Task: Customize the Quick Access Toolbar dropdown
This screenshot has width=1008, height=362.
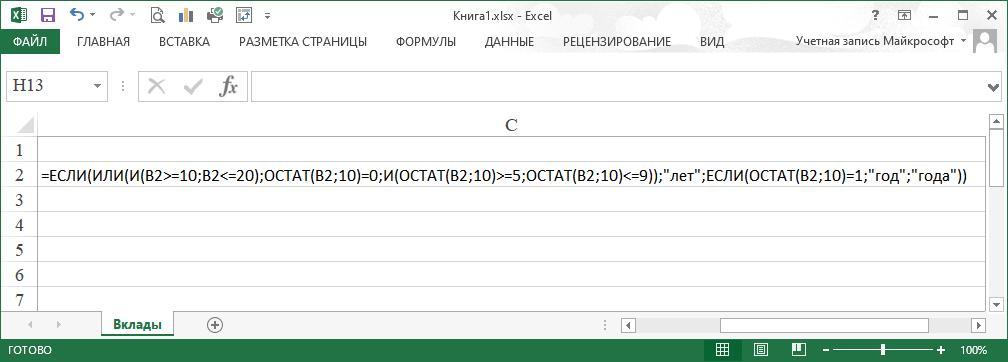Action: click(x=267, y=15)
